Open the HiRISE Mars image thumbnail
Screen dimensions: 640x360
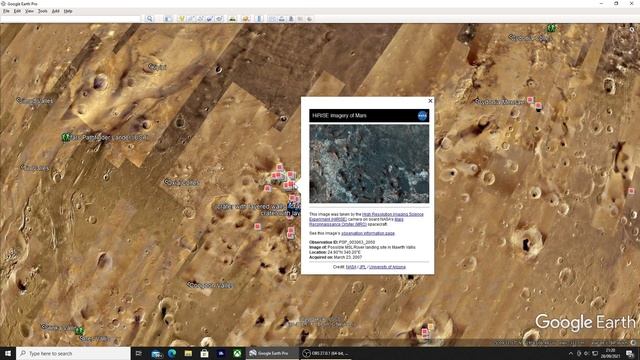click(369, 164)
